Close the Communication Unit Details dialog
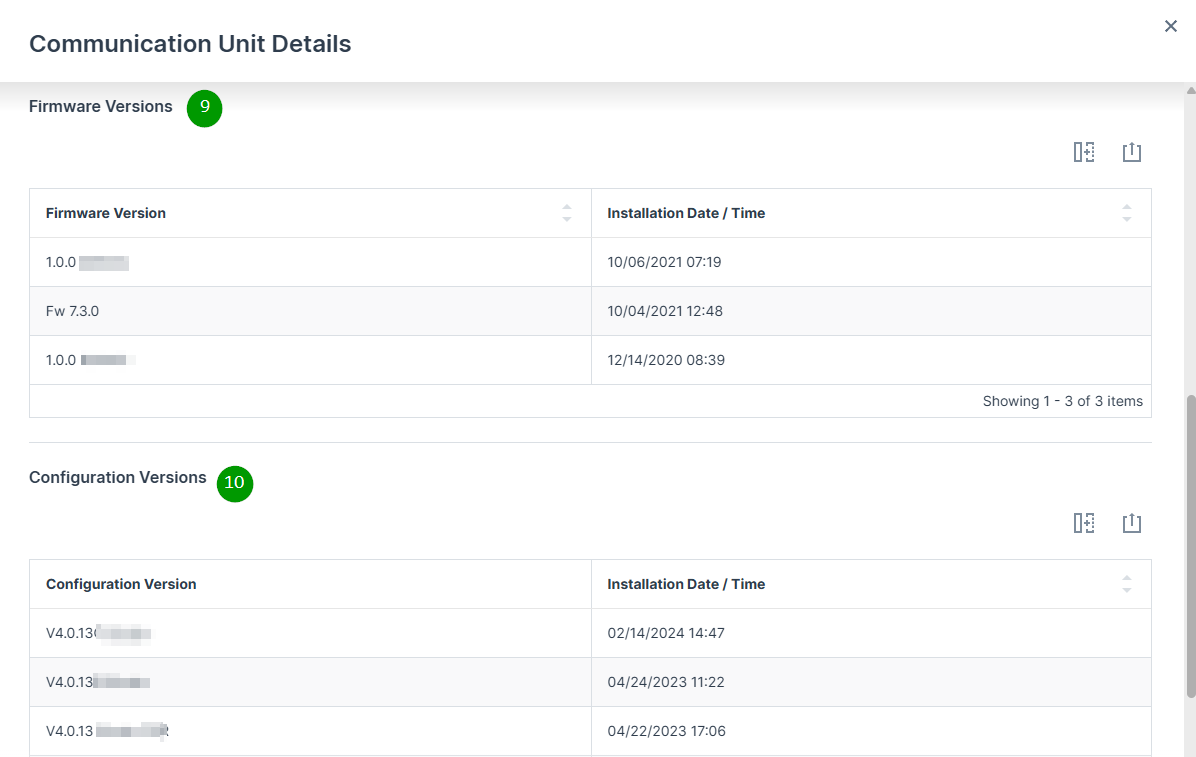The height and width of the screenshot is (757, 1196). 1170,26
